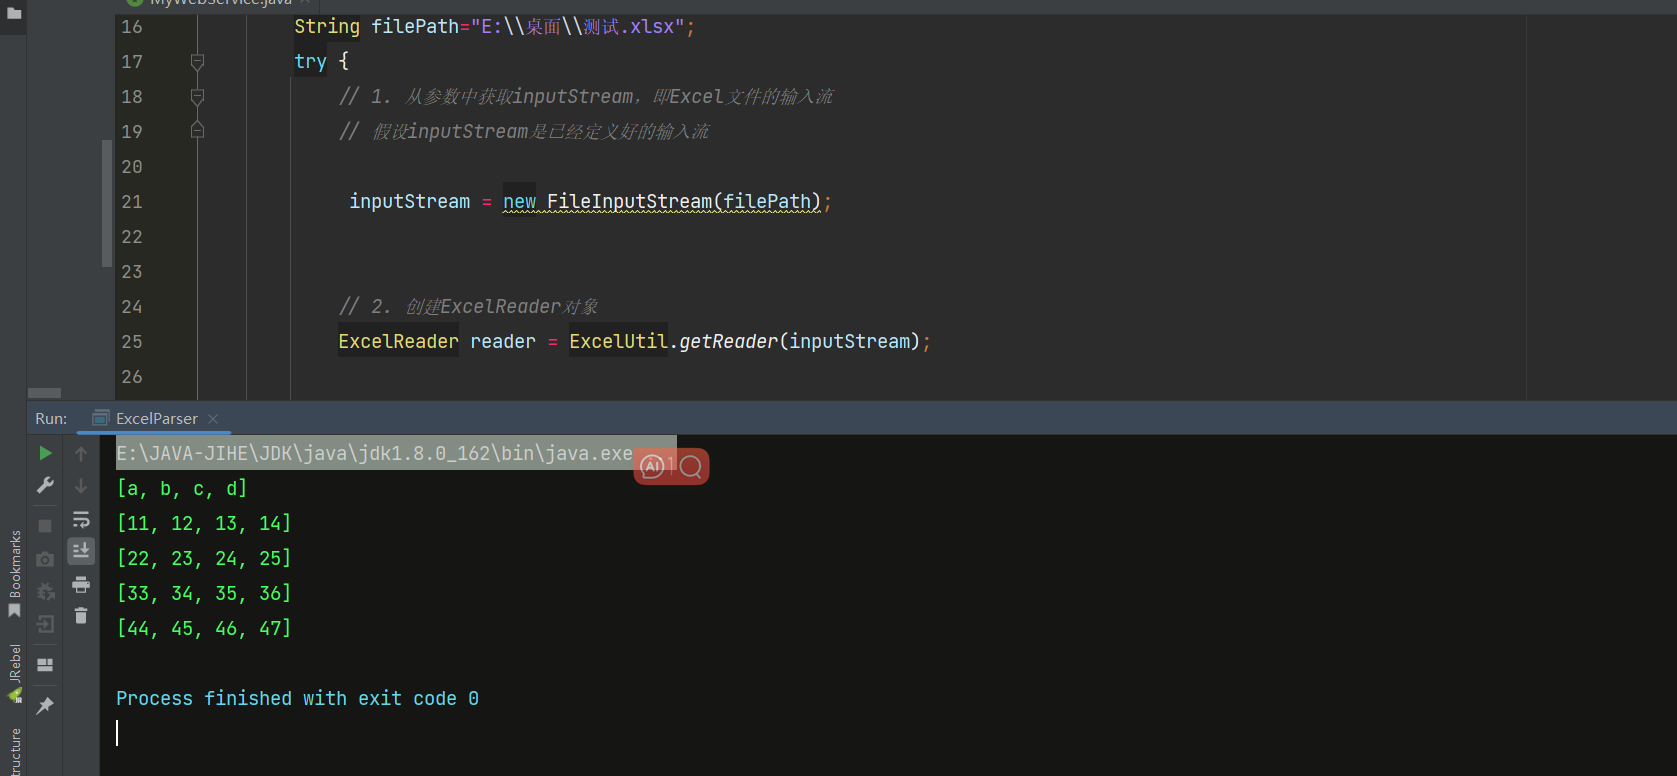Click the java.exe path in the console
1677x776 pixels.
[374, 454]
